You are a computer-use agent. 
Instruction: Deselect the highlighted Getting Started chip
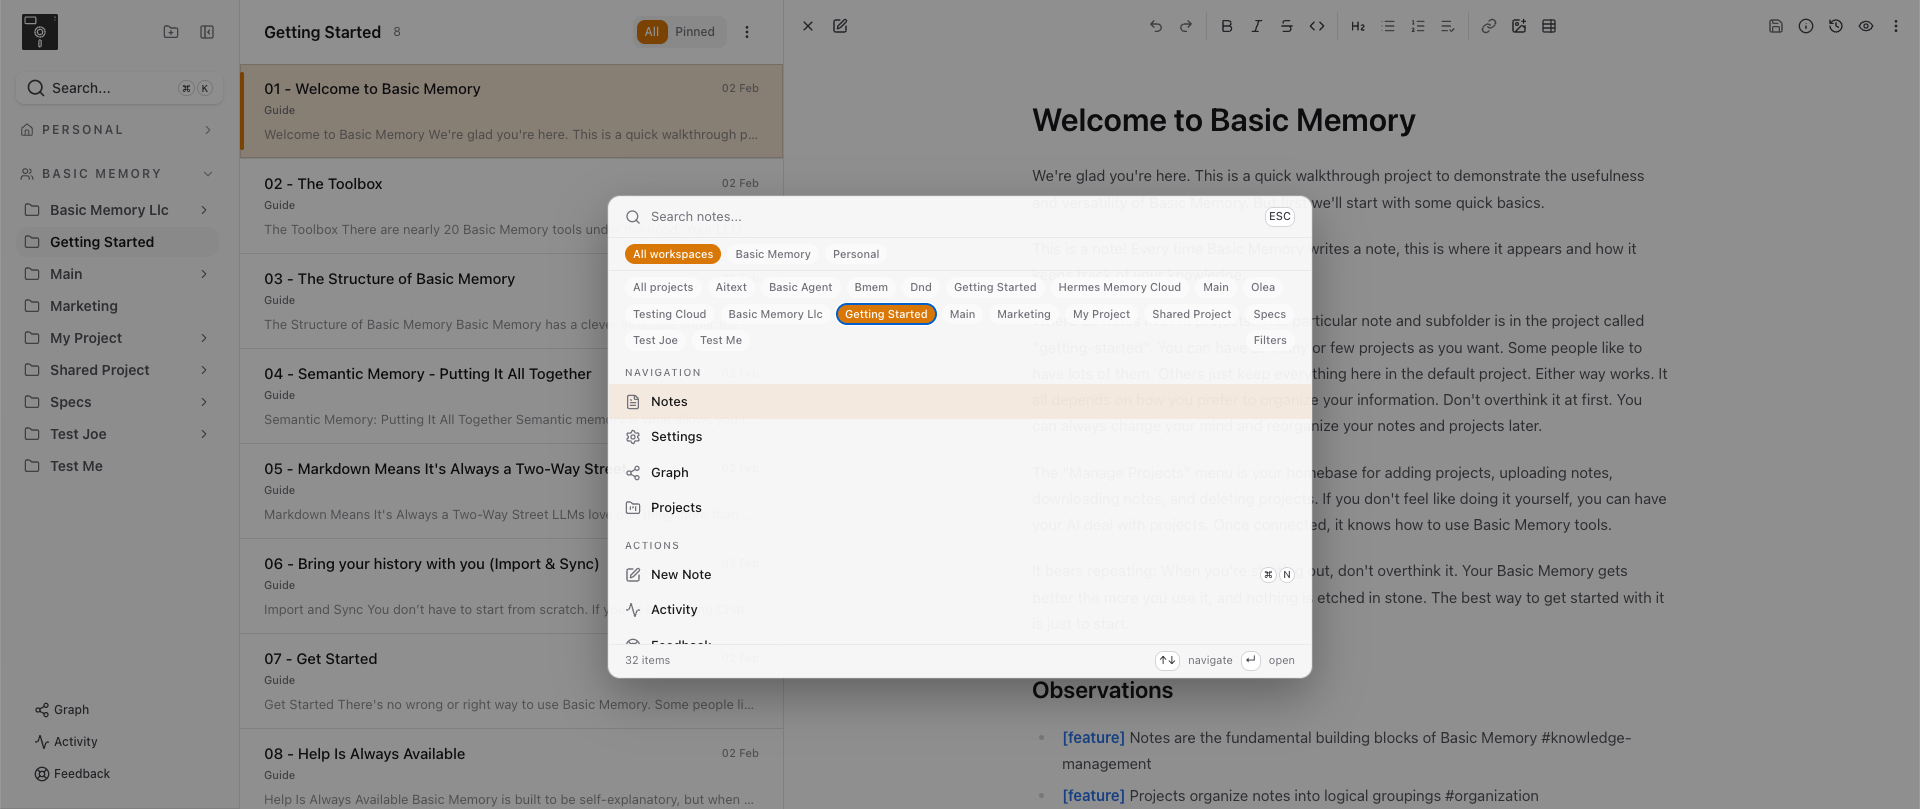(886, 314)
